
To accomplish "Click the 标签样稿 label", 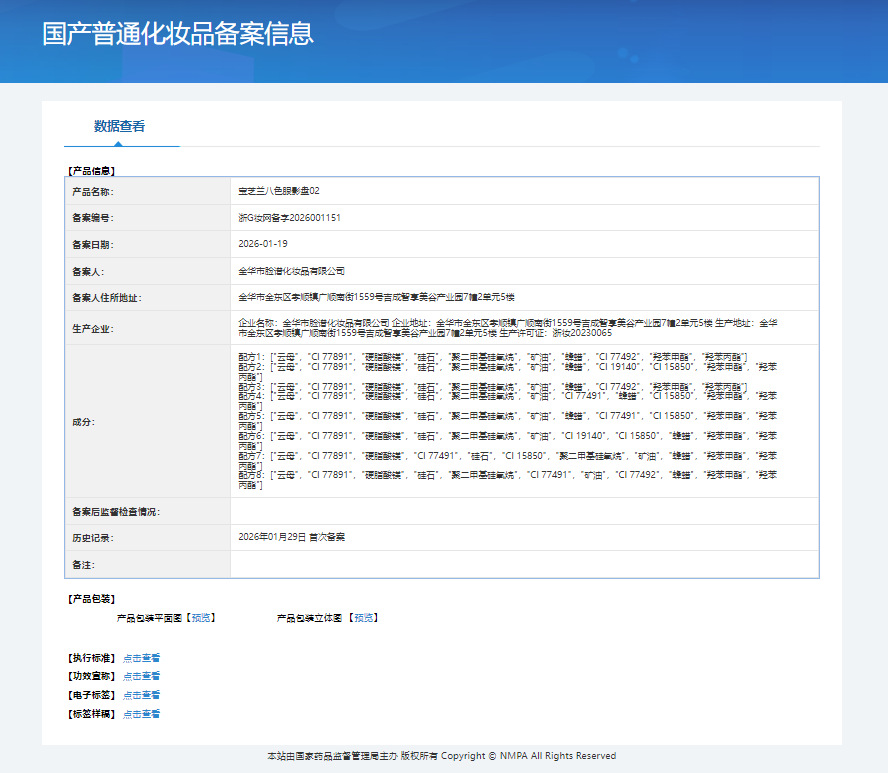I will (x=91, y=714).
